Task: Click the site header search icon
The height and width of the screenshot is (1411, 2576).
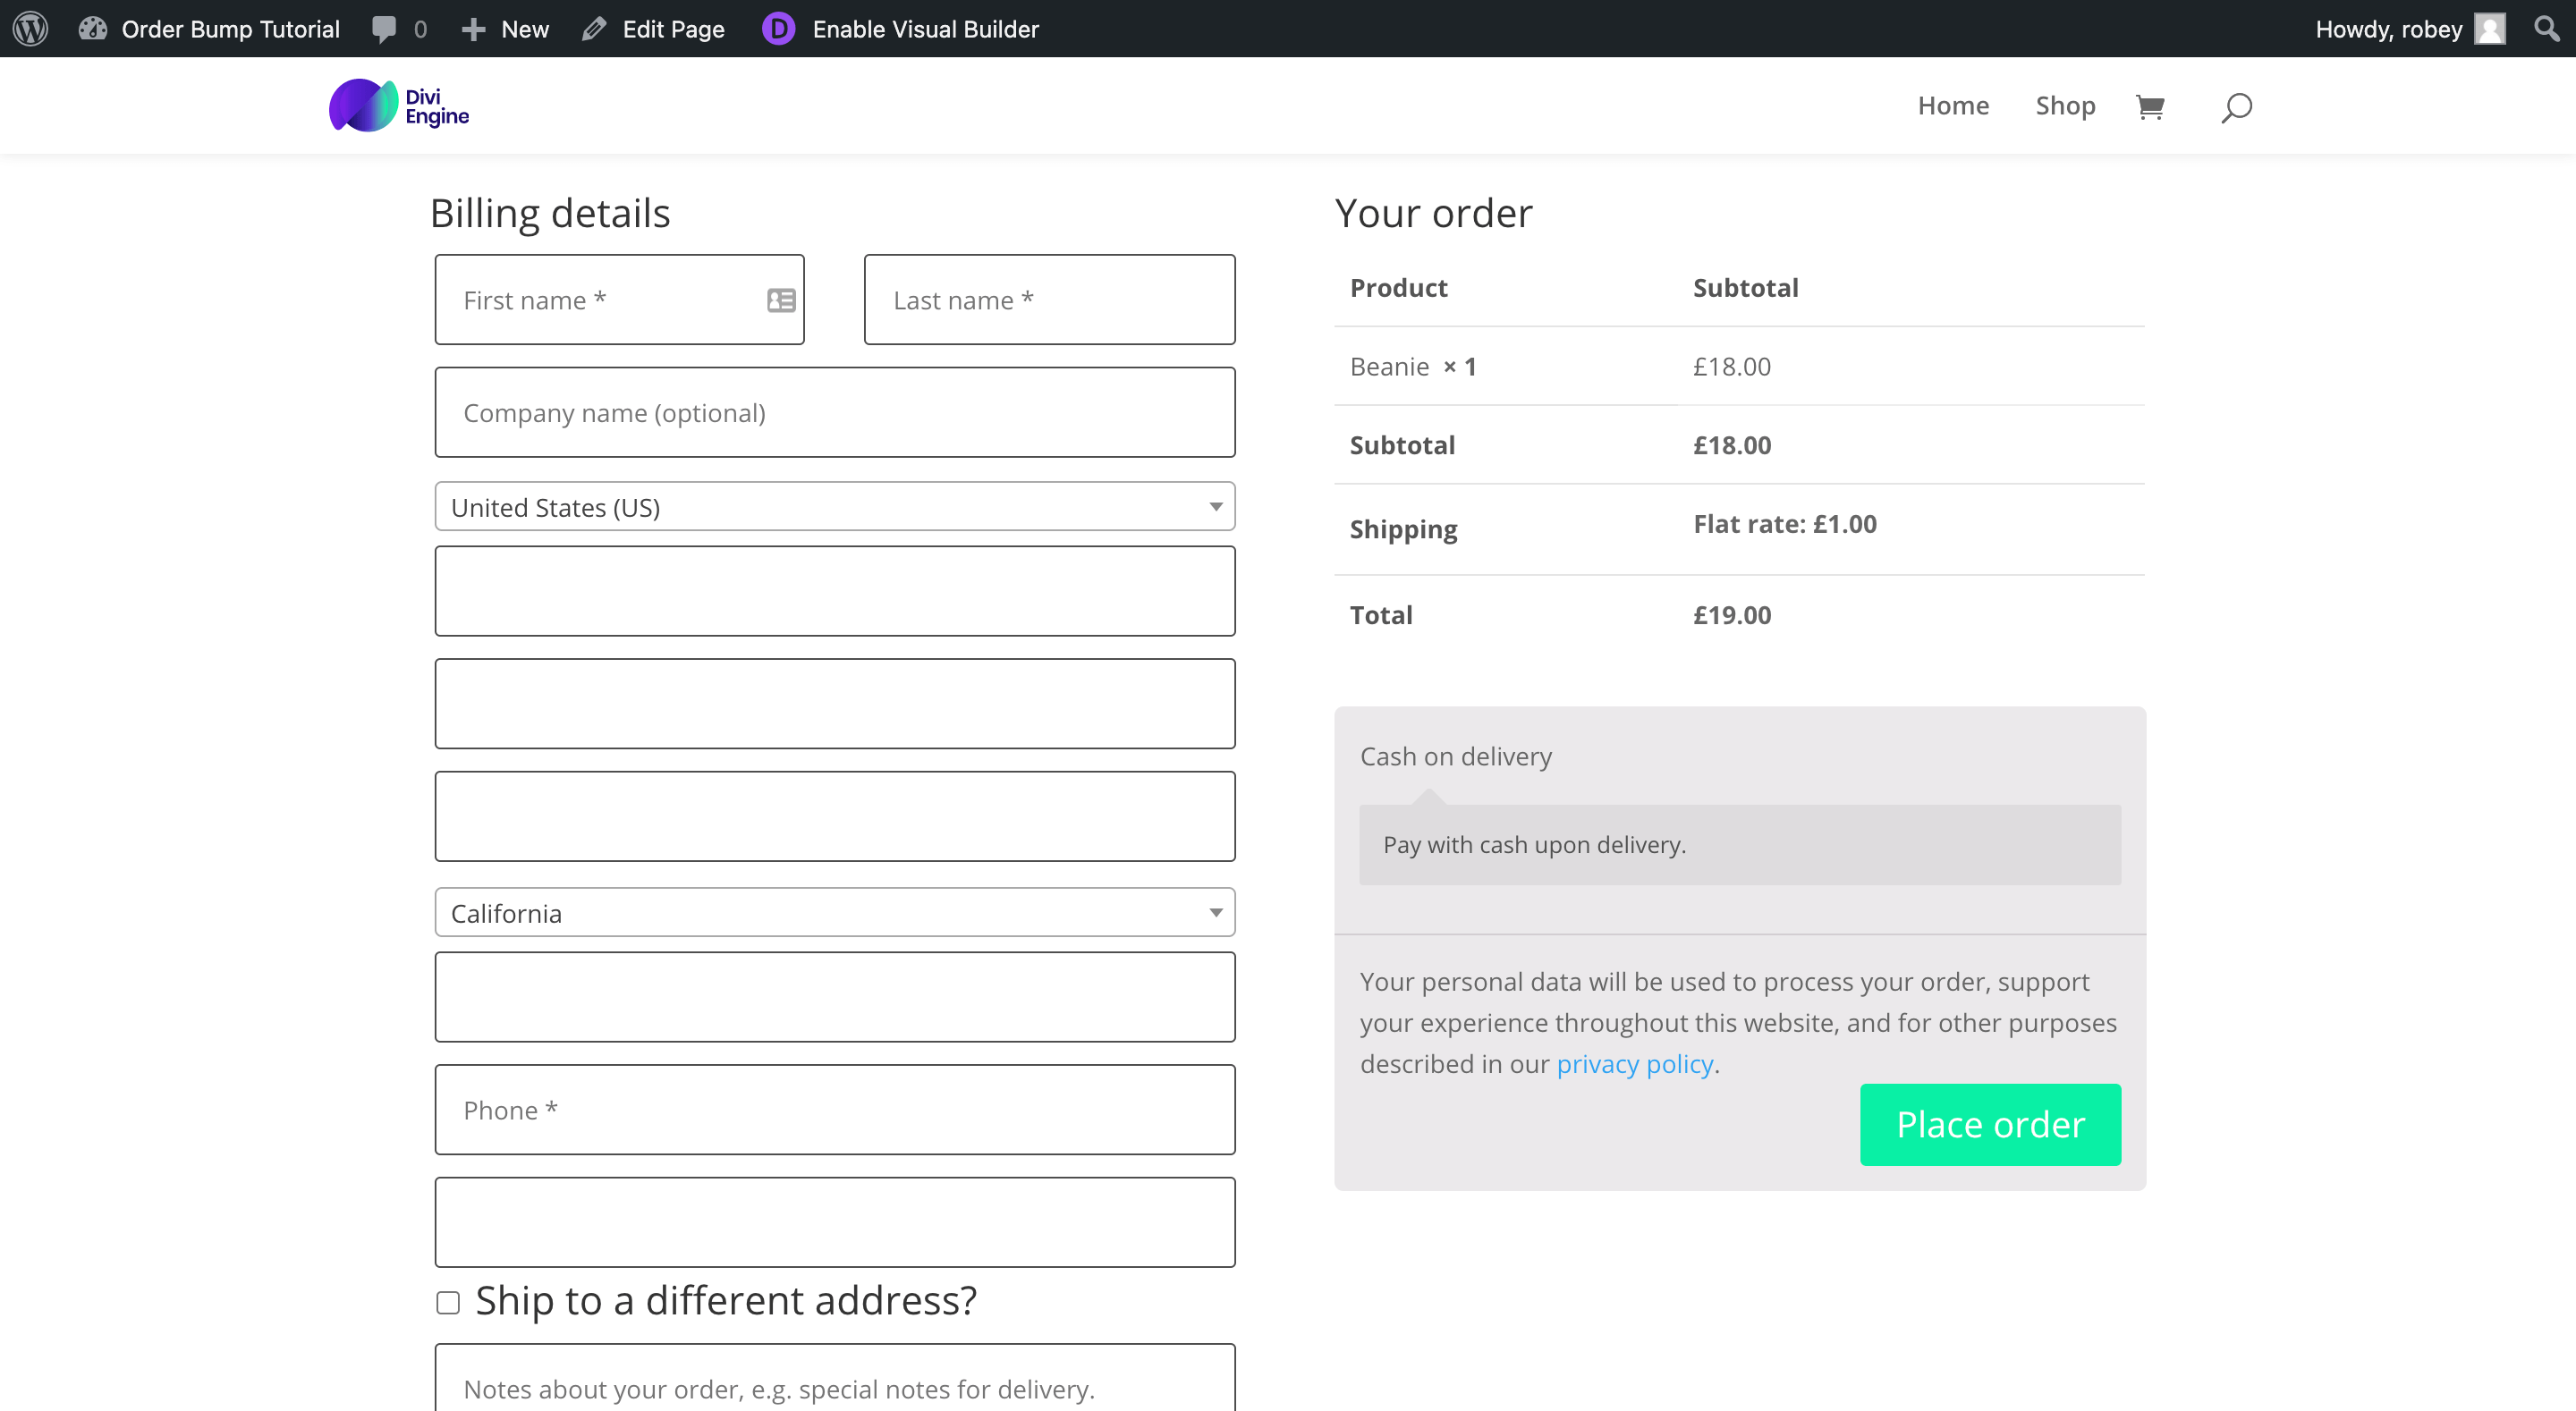Action: click(2236, 106)
